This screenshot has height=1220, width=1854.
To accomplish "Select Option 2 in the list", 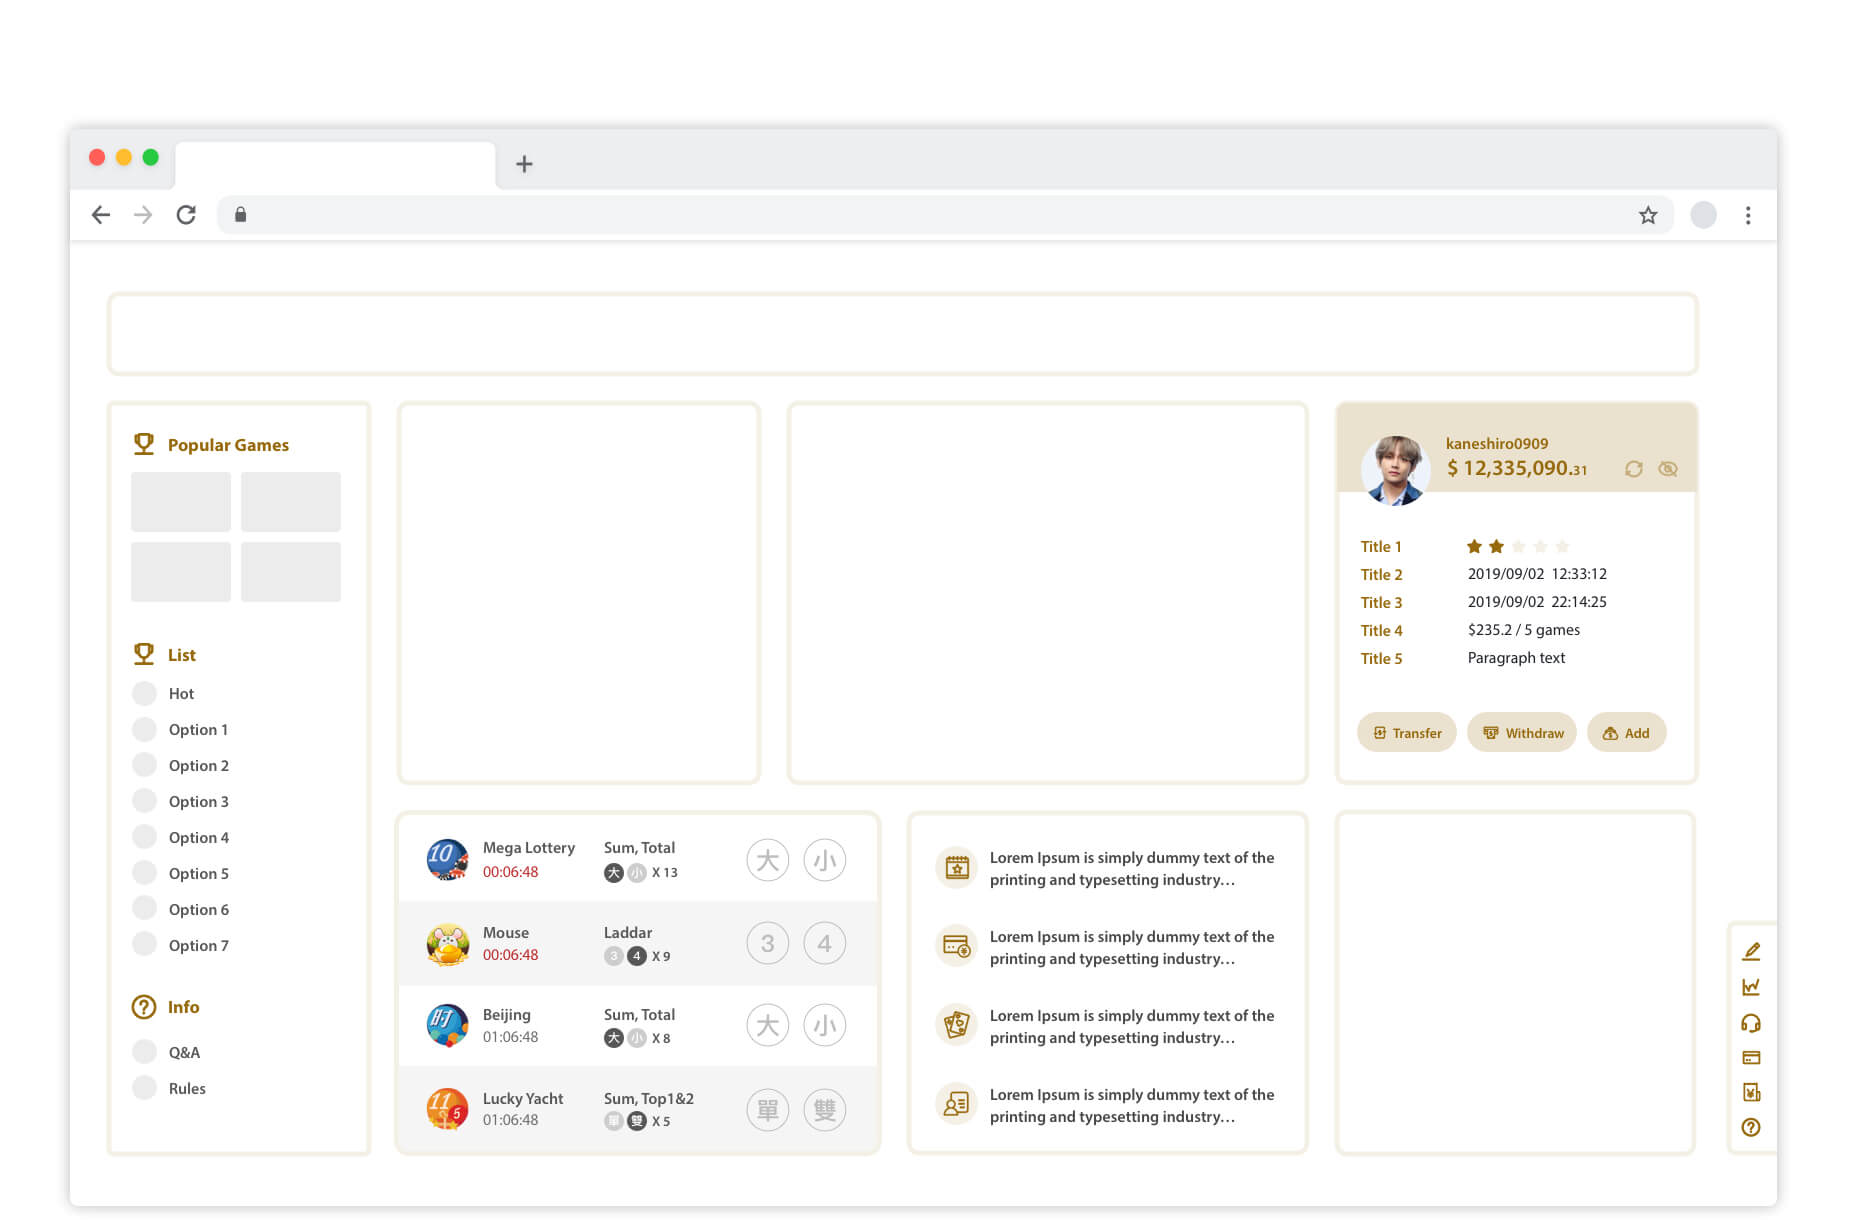I will (x=180, y=765).
